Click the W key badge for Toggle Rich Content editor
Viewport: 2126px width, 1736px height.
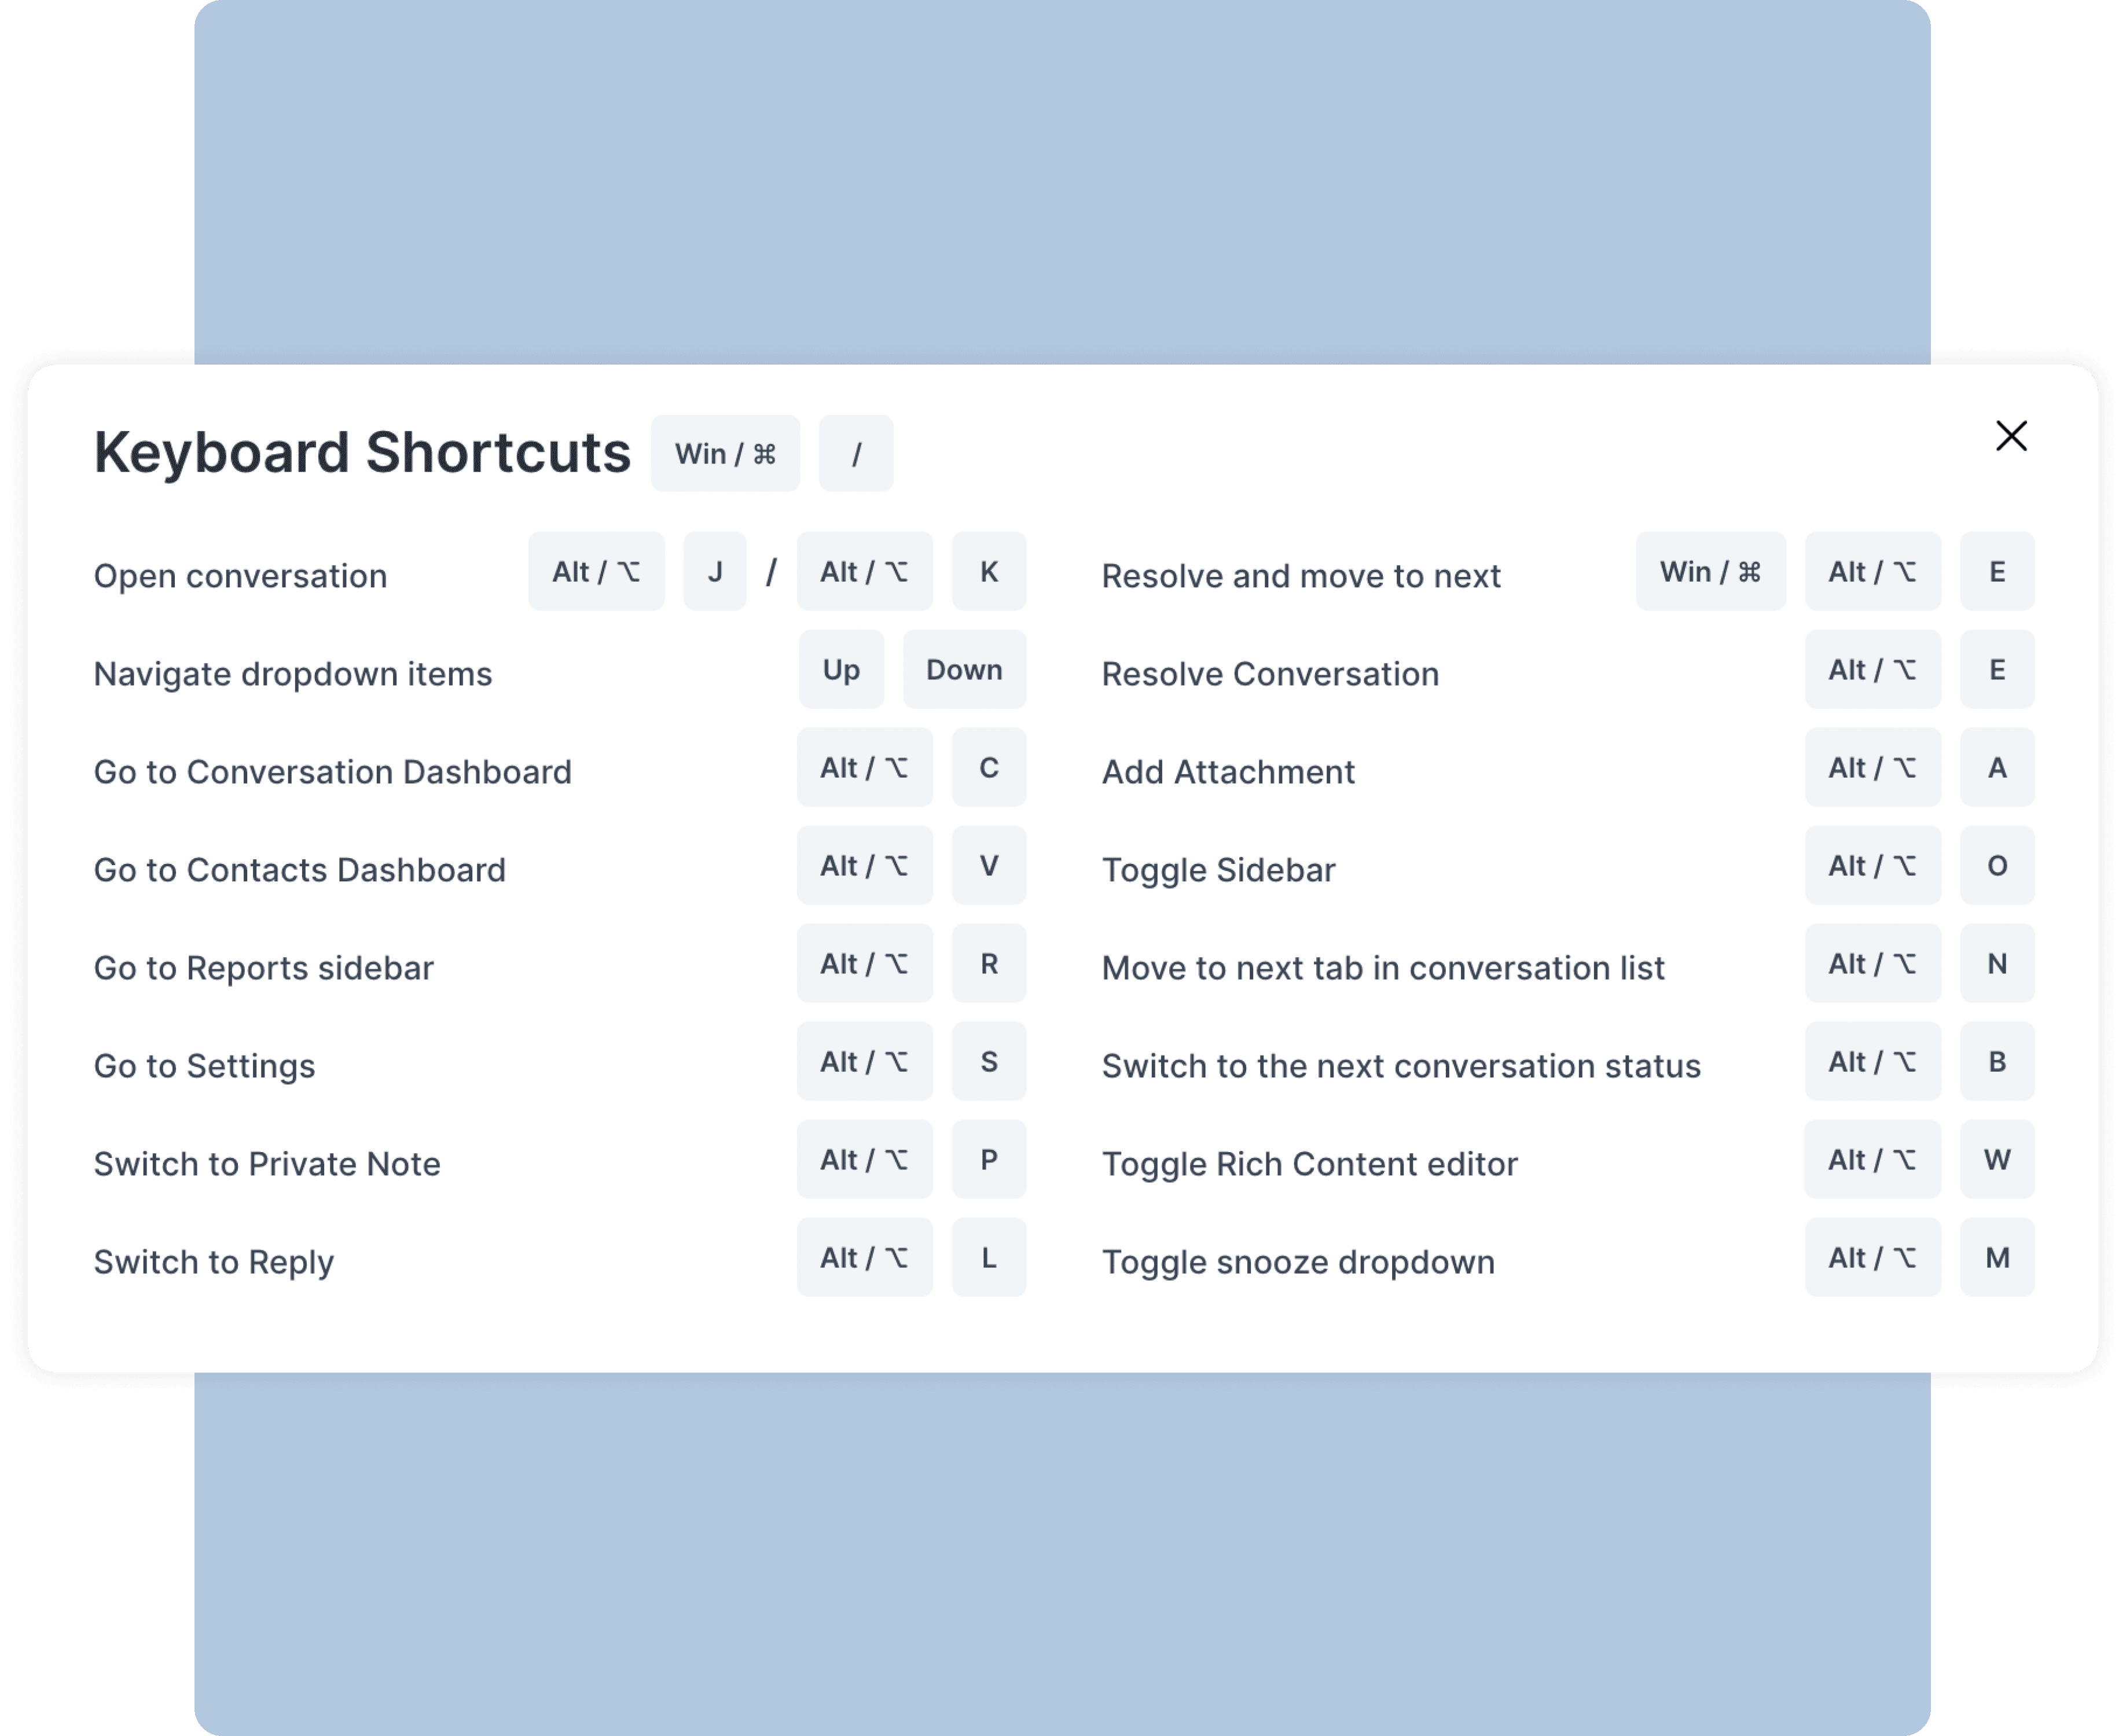coord(1996,1159)
